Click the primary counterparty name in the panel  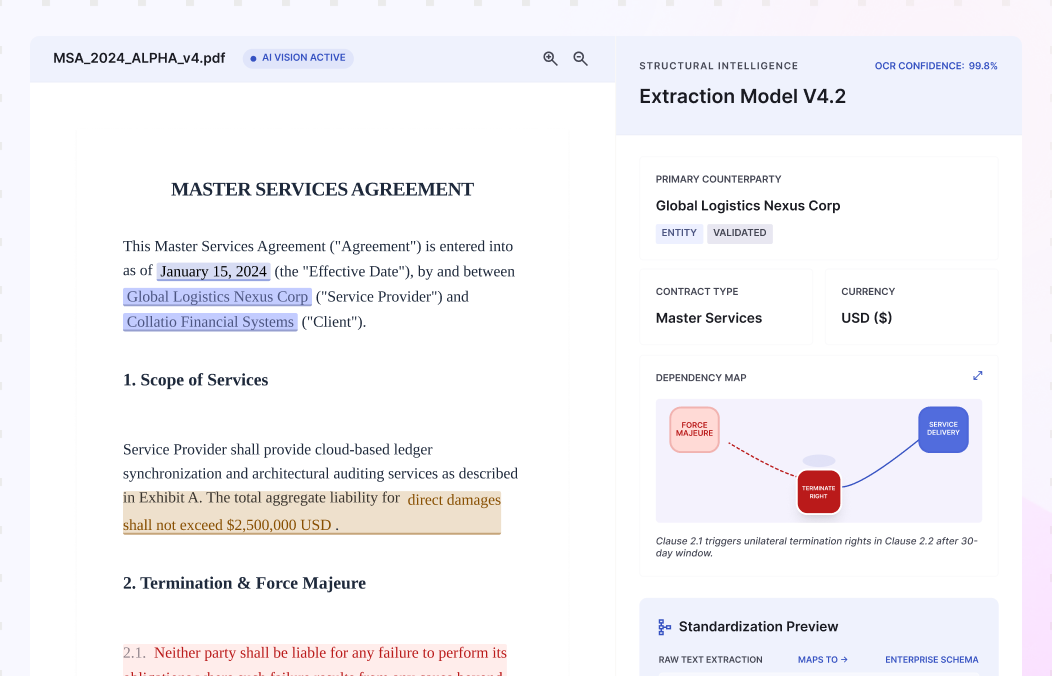tap(747, 206)
